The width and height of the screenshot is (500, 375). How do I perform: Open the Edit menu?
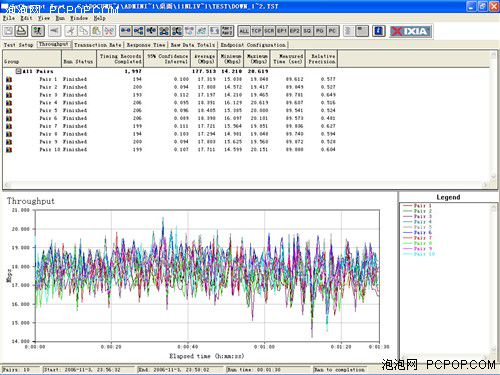[x=26, y=18]
